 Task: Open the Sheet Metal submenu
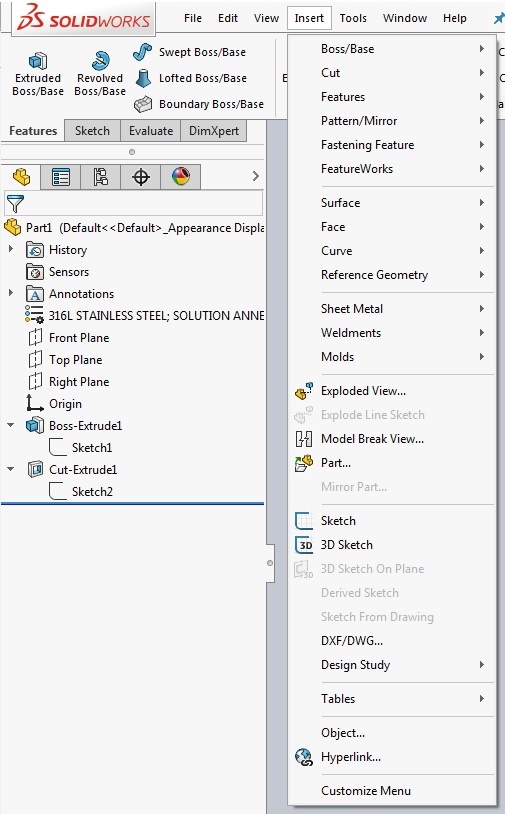(392, 308)
